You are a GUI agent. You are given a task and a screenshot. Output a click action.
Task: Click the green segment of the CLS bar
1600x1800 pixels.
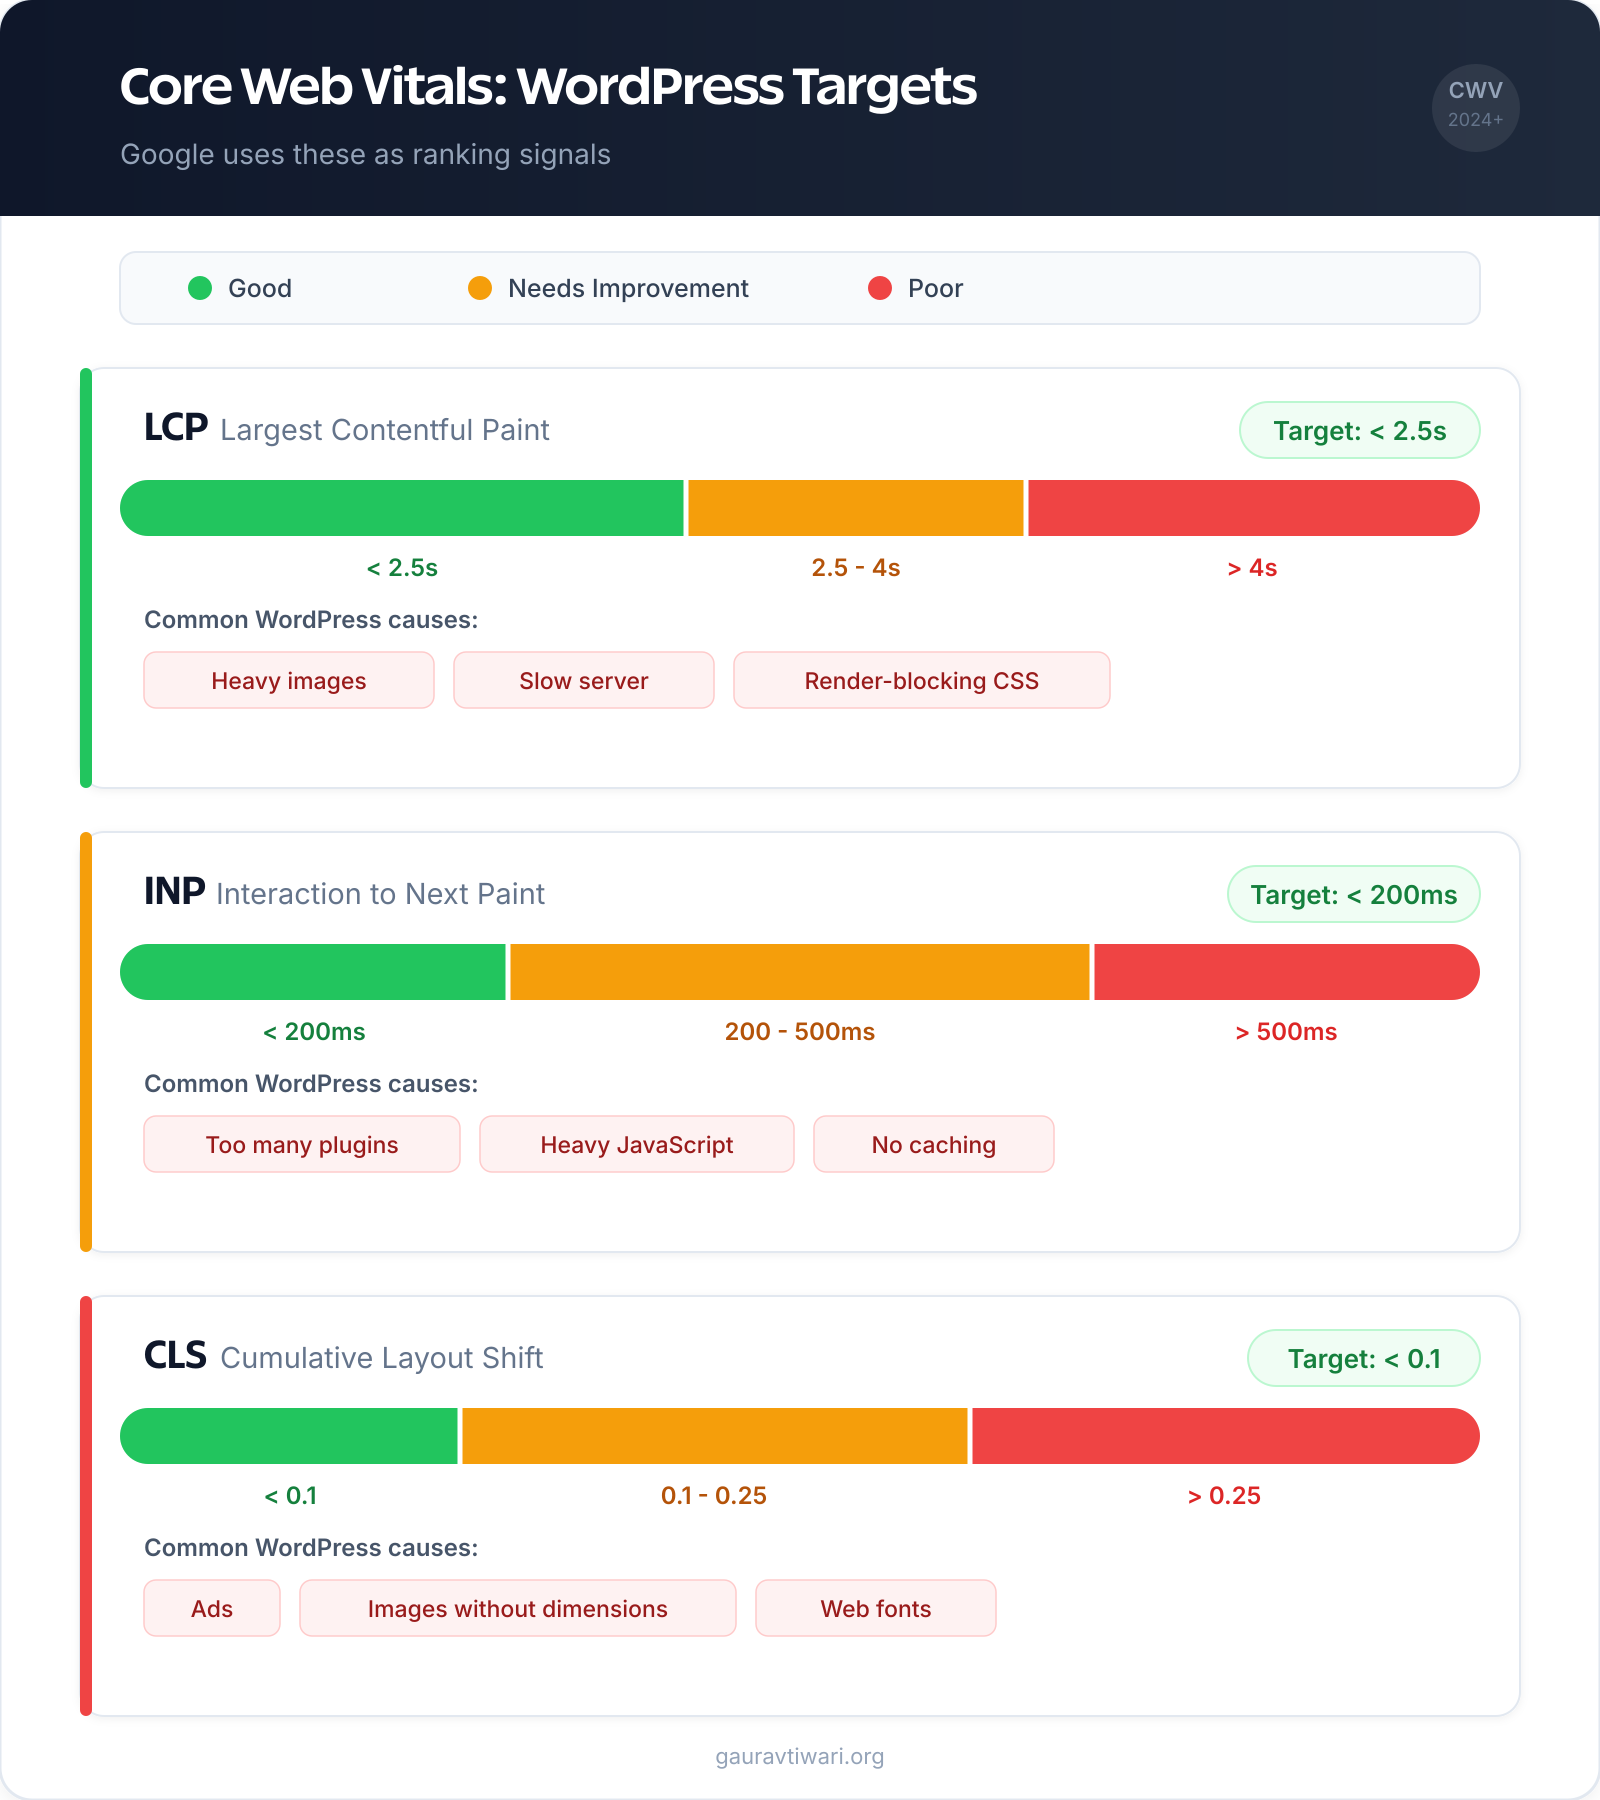click(289, 1436)
